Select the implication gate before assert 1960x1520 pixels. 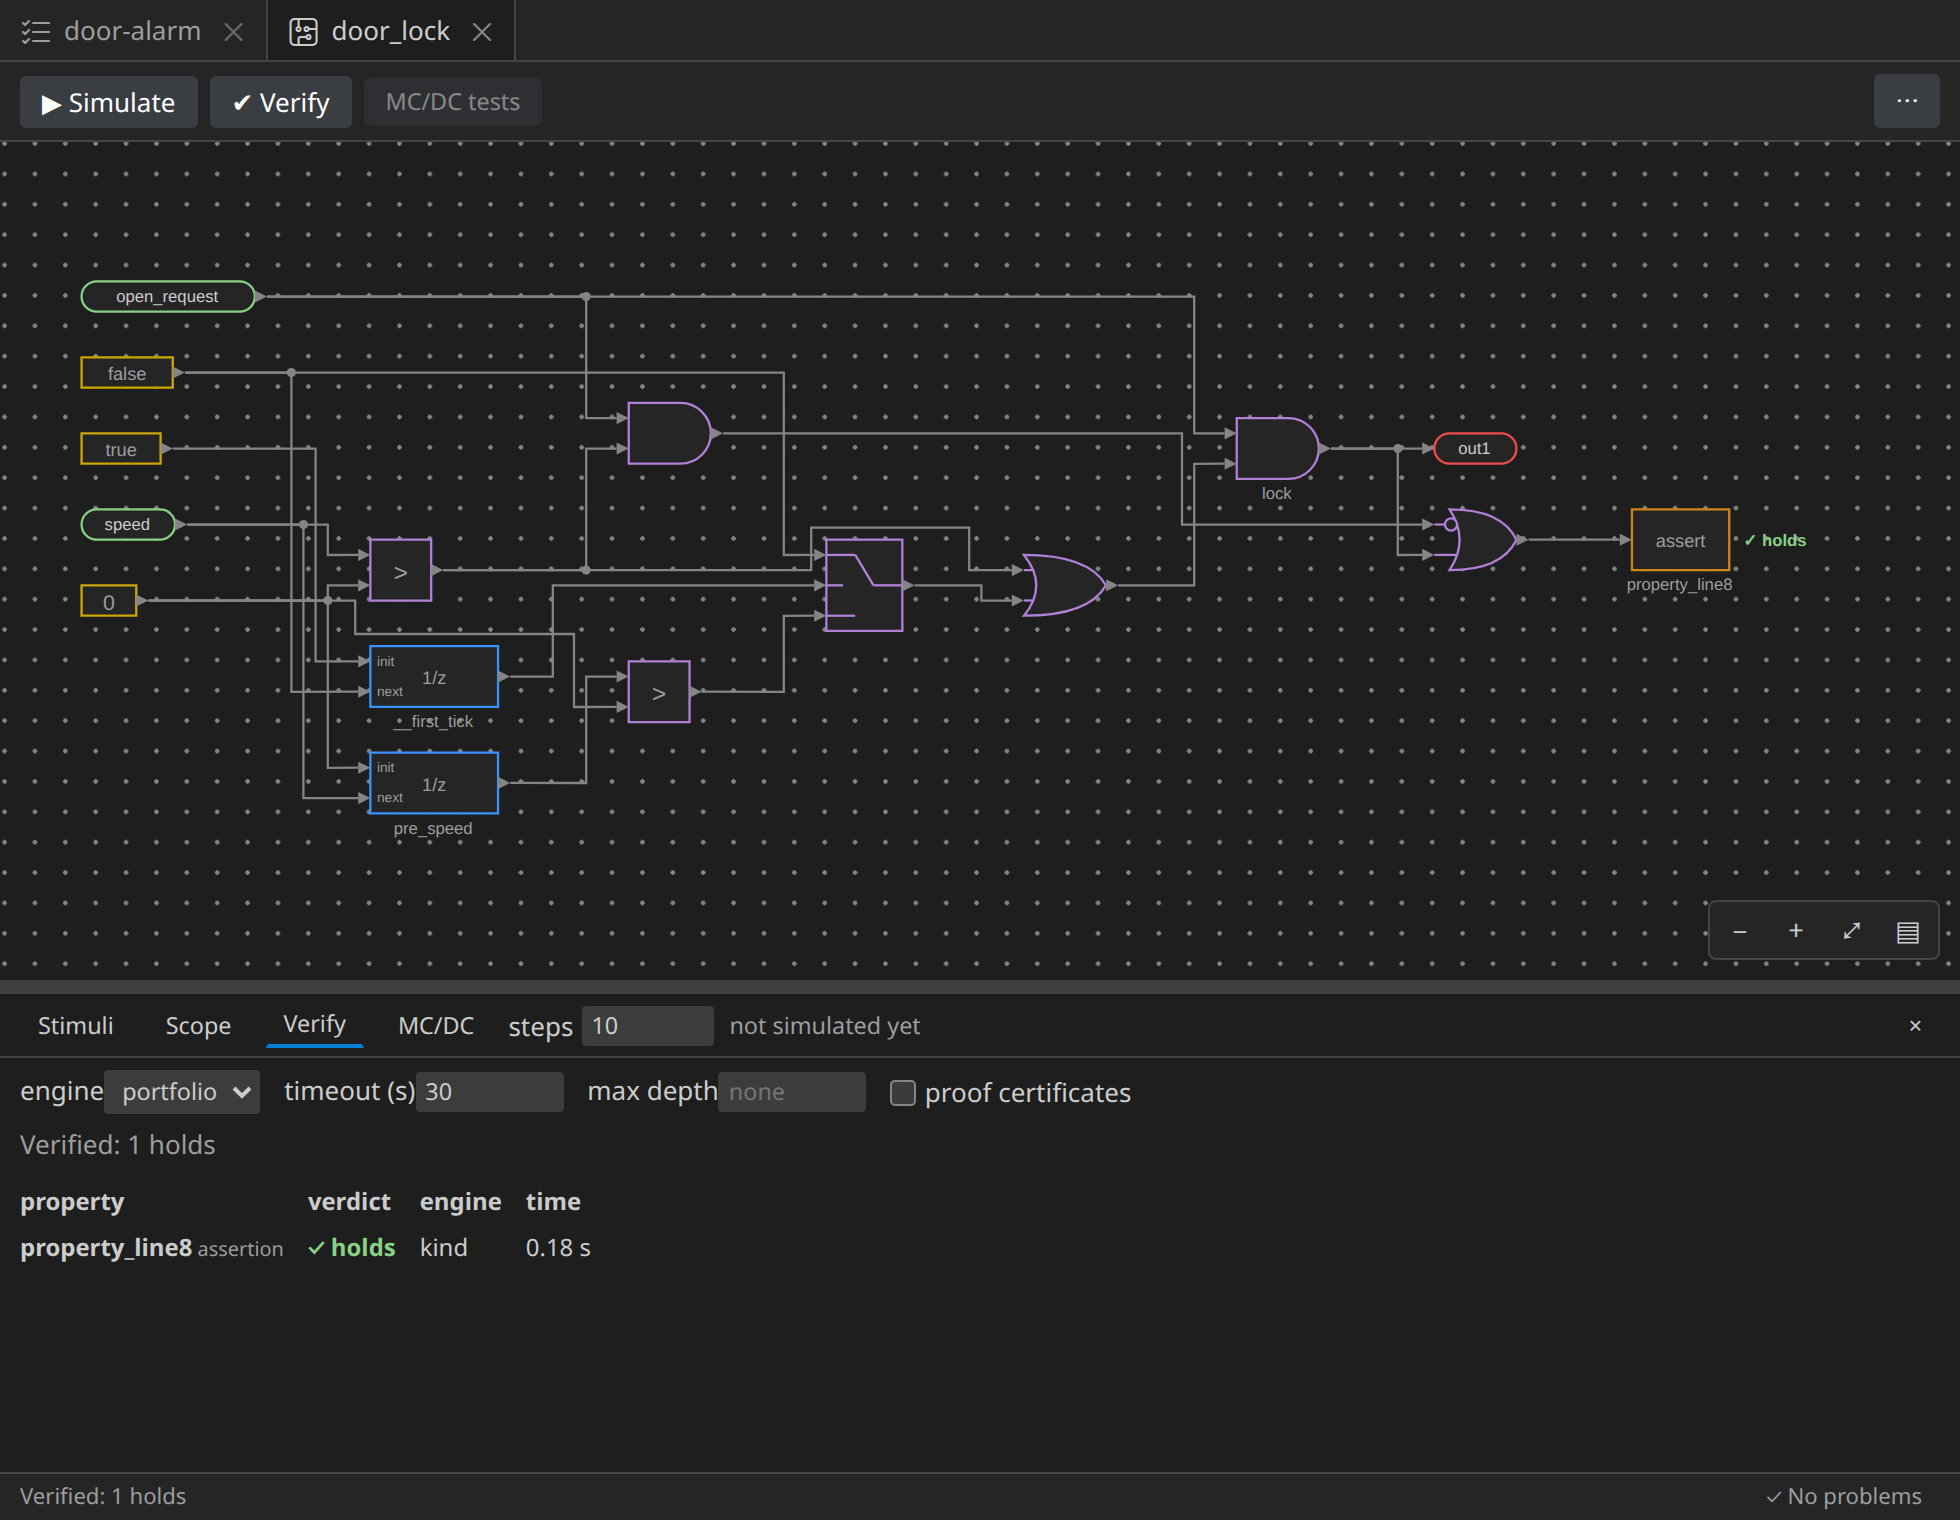click(1482, 539)
